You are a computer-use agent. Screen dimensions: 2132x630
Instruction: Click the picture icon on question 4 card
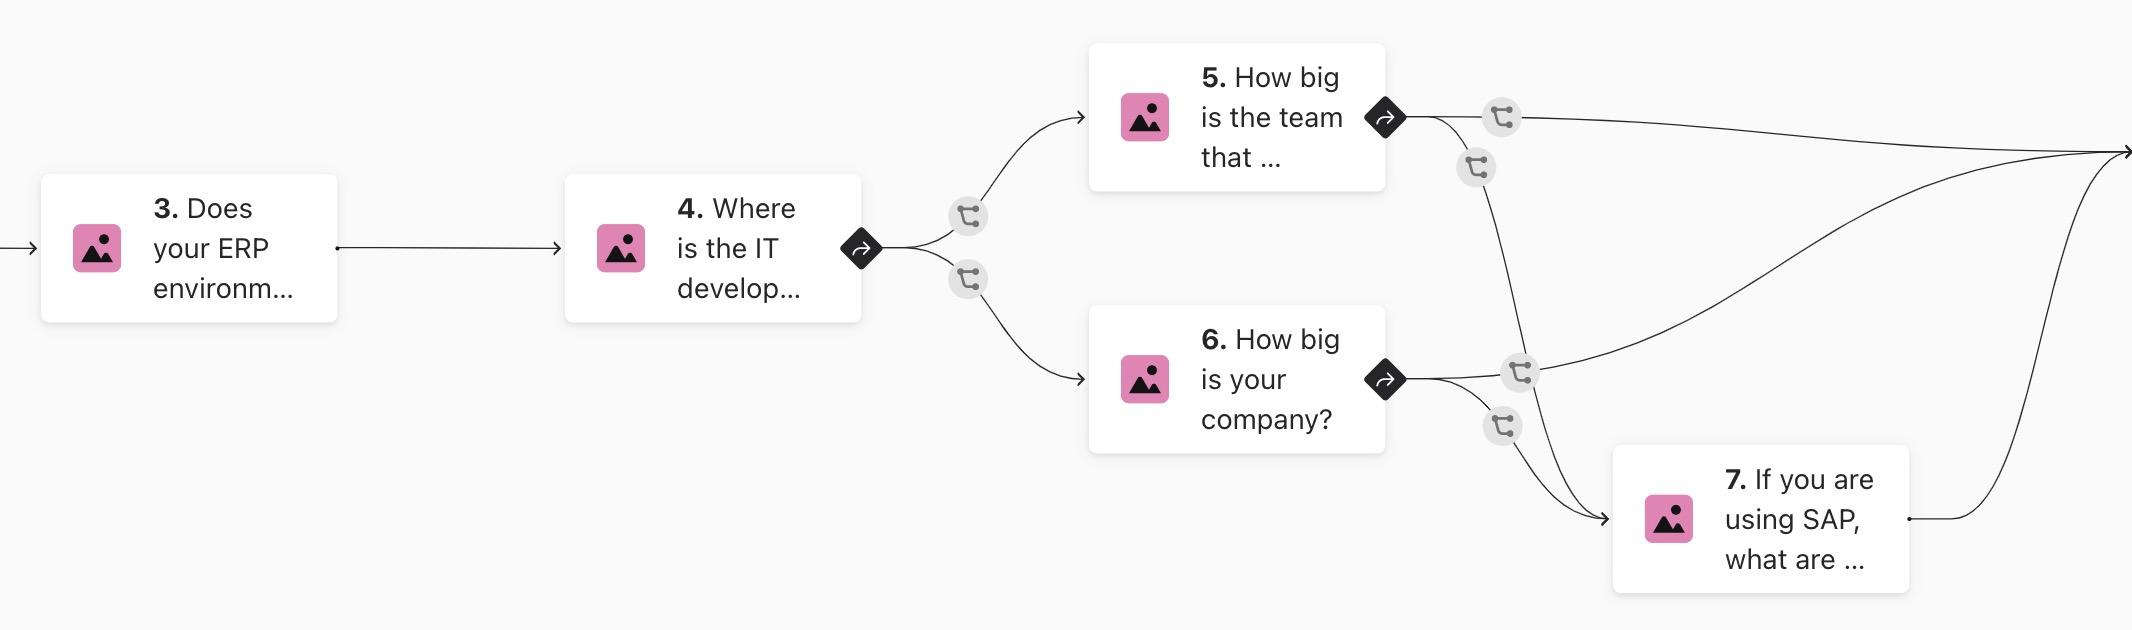pos(621,248)
